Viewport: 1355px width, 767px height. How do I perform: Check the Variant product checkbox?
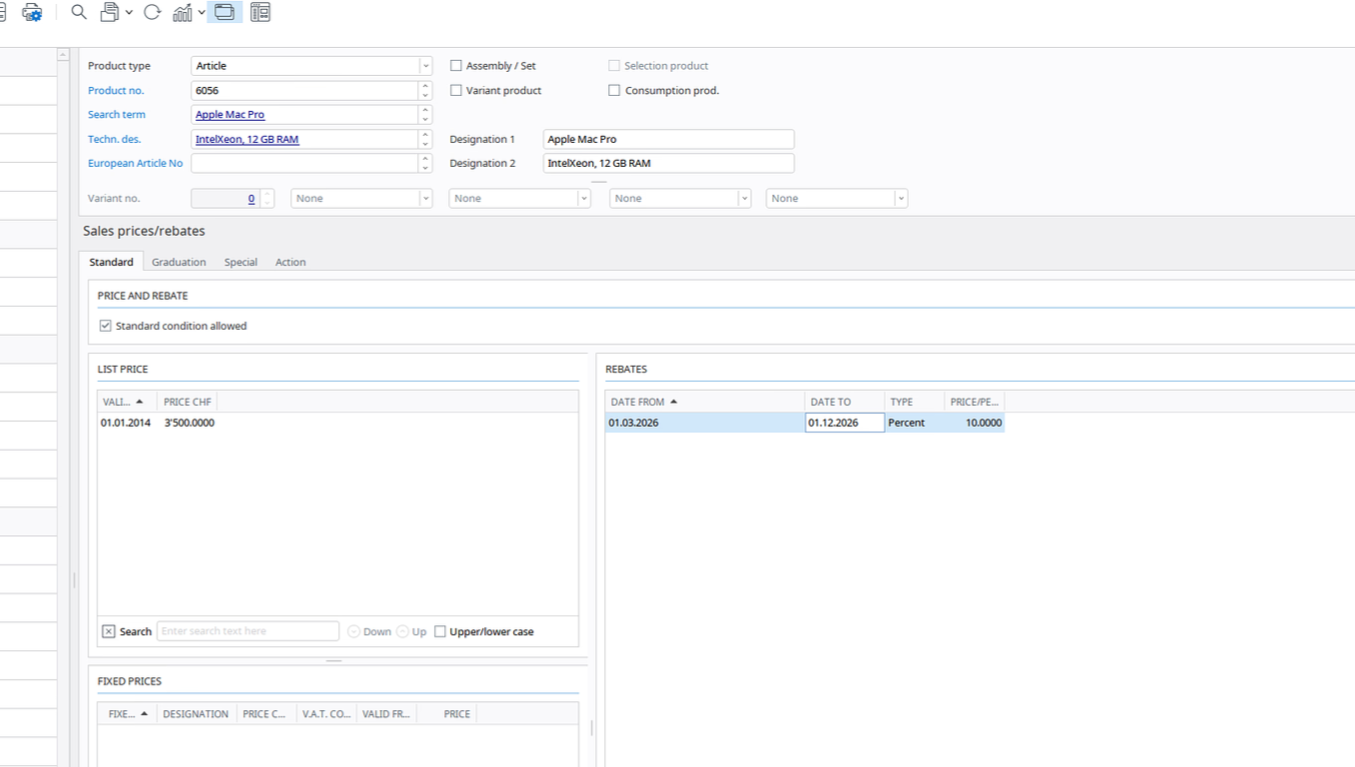coord(456,90)
